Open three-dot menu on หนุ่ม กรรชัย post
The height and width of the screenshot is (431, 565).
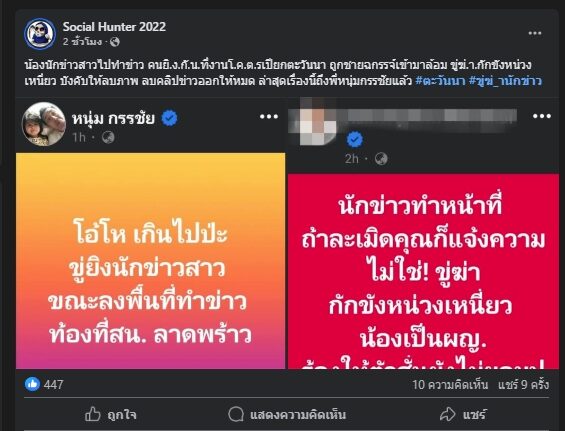pyautogui.click(x=269, y=116)
